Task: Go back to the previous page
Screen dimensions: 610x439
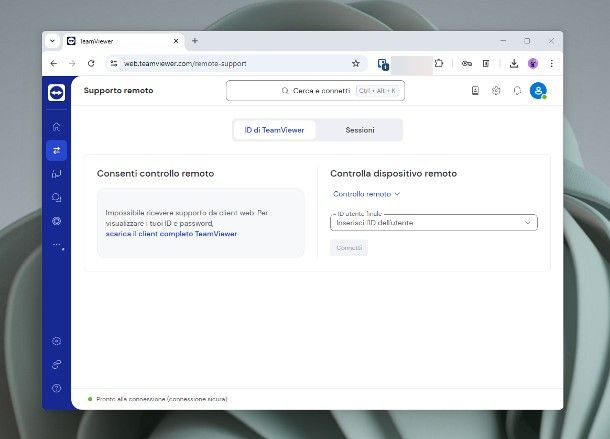Action: tap(54, 63)
